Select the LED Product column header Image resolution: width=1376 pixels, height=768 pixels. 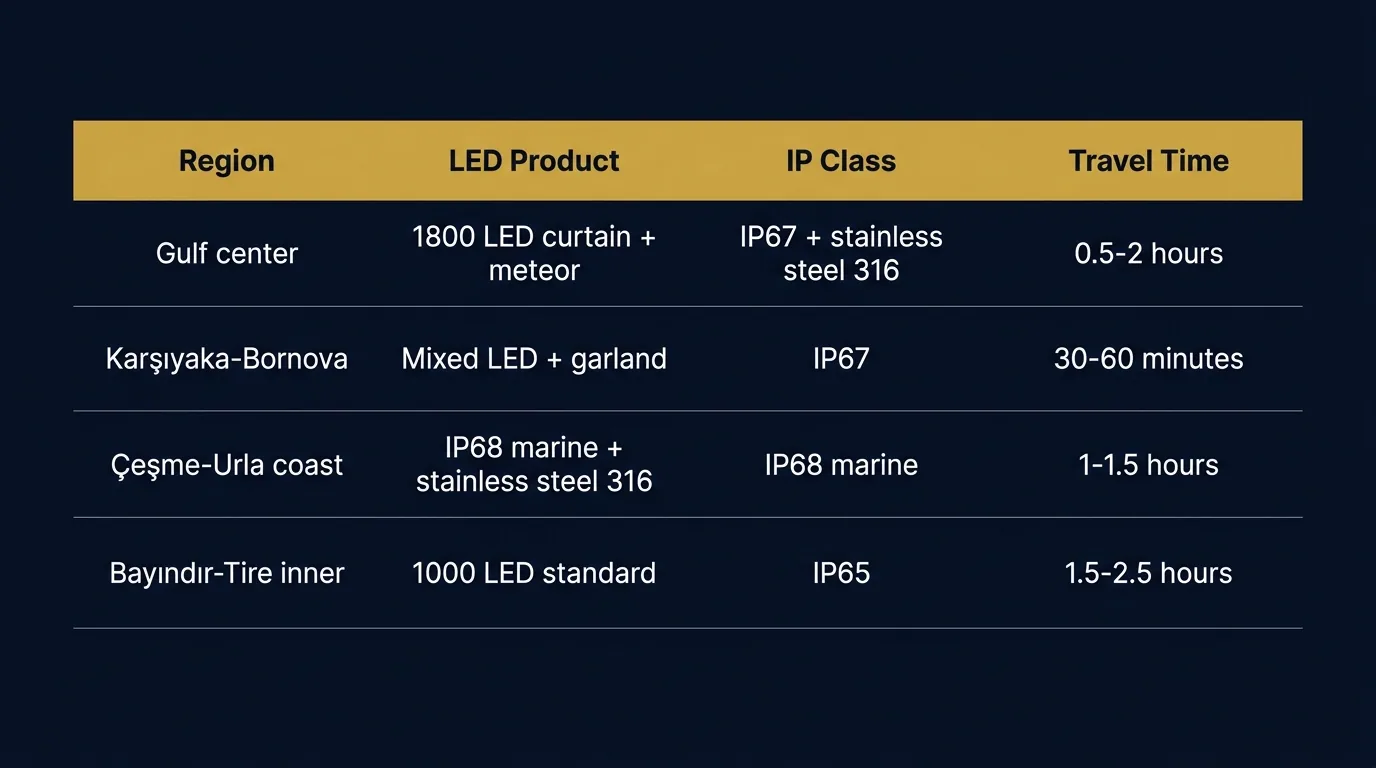point(534,161)
